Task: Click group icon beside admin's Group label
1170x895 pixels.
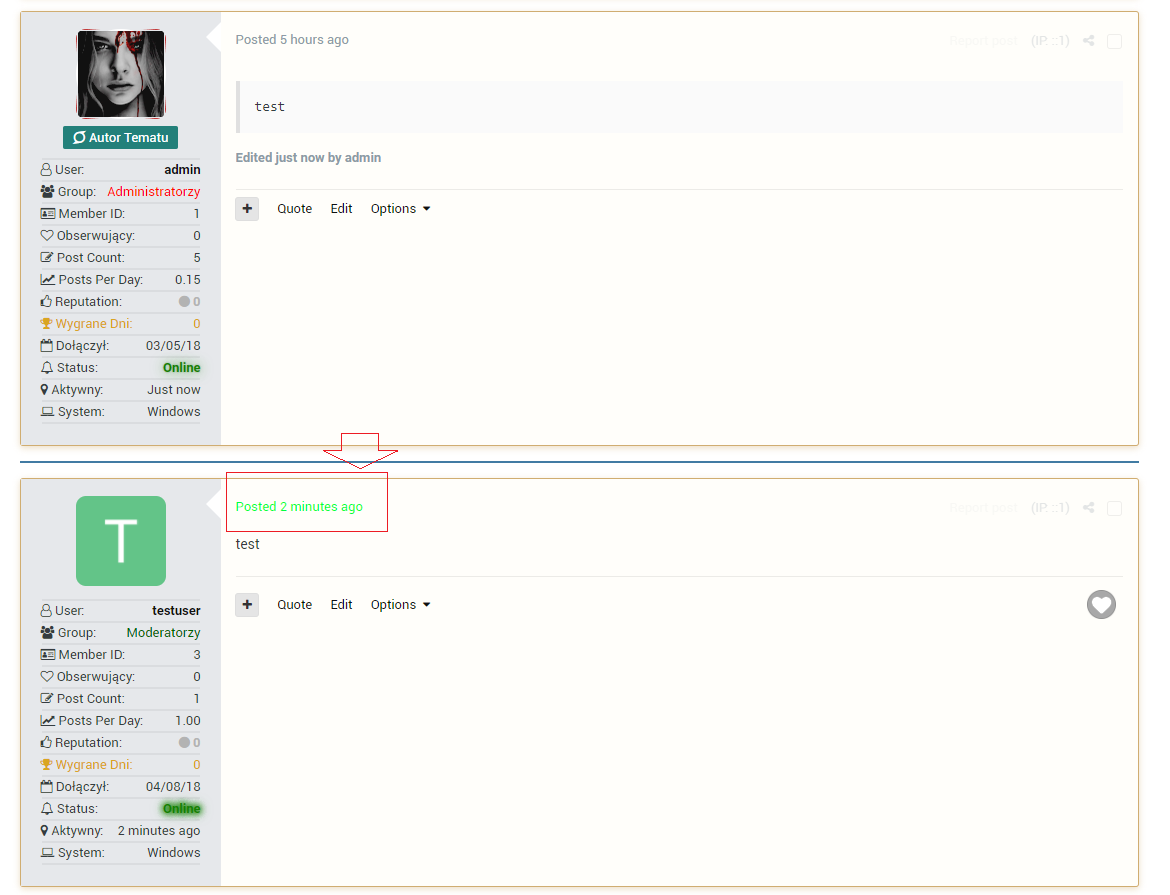Action: [x=47, y=192]
